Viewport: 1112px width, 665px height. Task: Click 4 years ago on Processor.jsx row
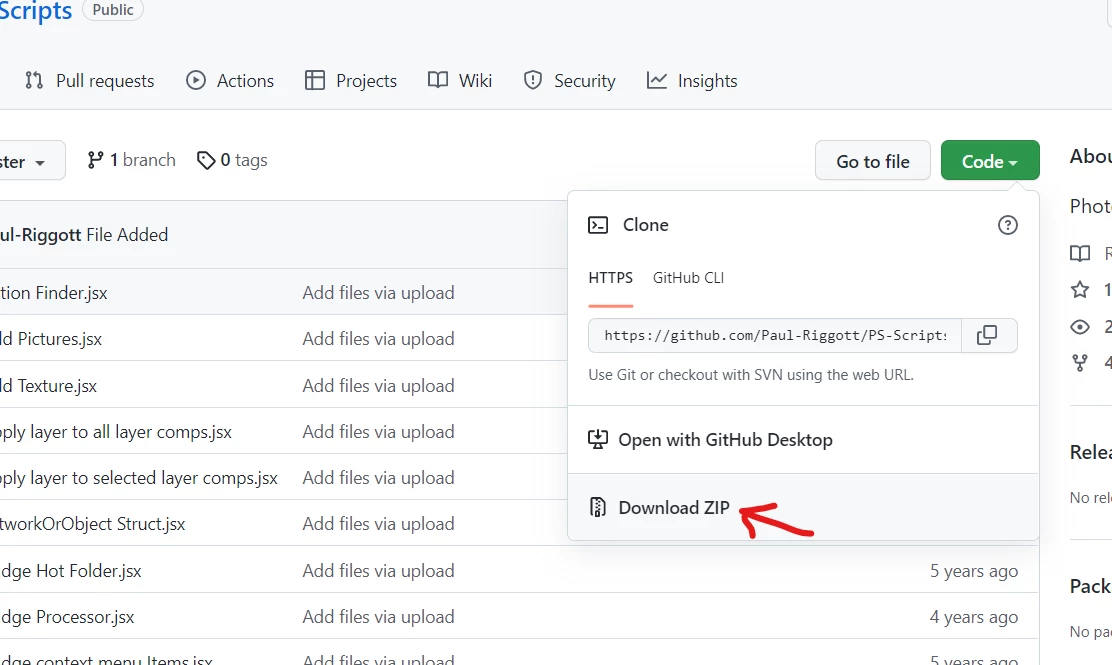point(974,617)
